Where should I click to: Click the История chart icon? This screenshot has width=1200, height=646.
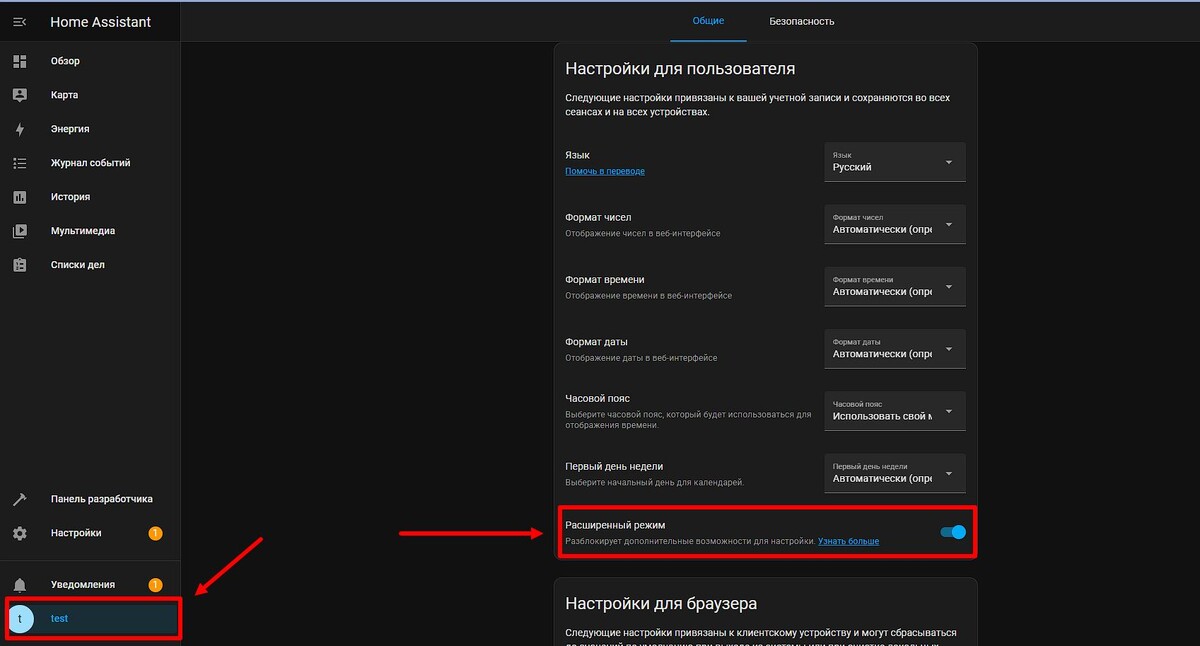coord(19,197)
